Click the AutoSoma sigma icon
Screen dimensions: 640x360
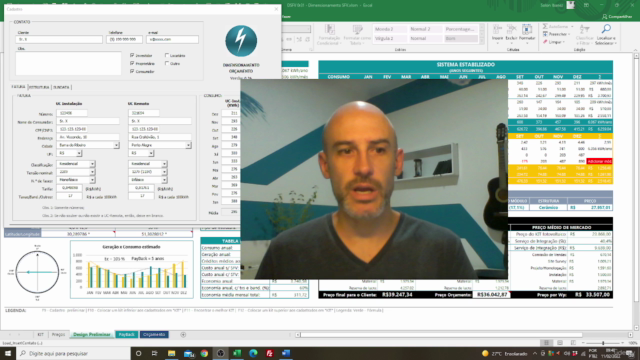coord(545,27)
